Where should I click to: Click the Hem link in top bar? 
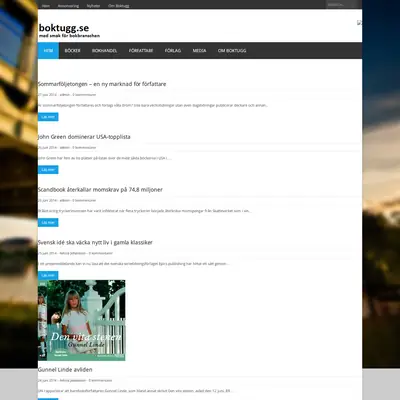pyautogui.click(x=46, y=6)
